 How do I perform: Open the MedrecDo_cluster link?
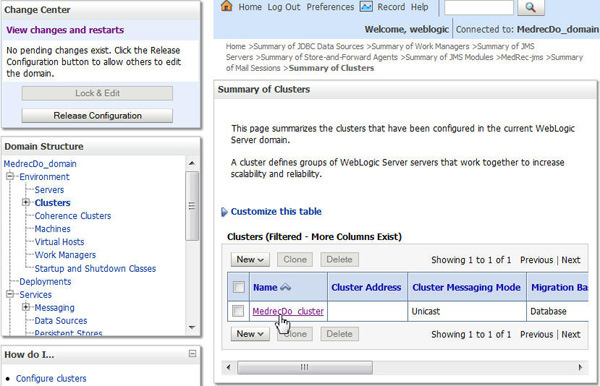[x=288, y=311]
